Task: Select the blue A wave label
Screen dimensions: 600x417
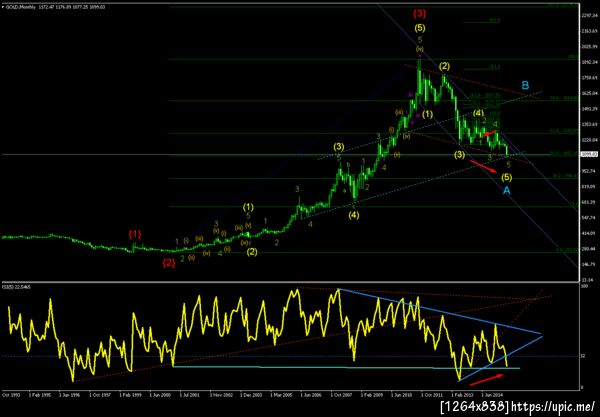Action: tap(506, 190)
